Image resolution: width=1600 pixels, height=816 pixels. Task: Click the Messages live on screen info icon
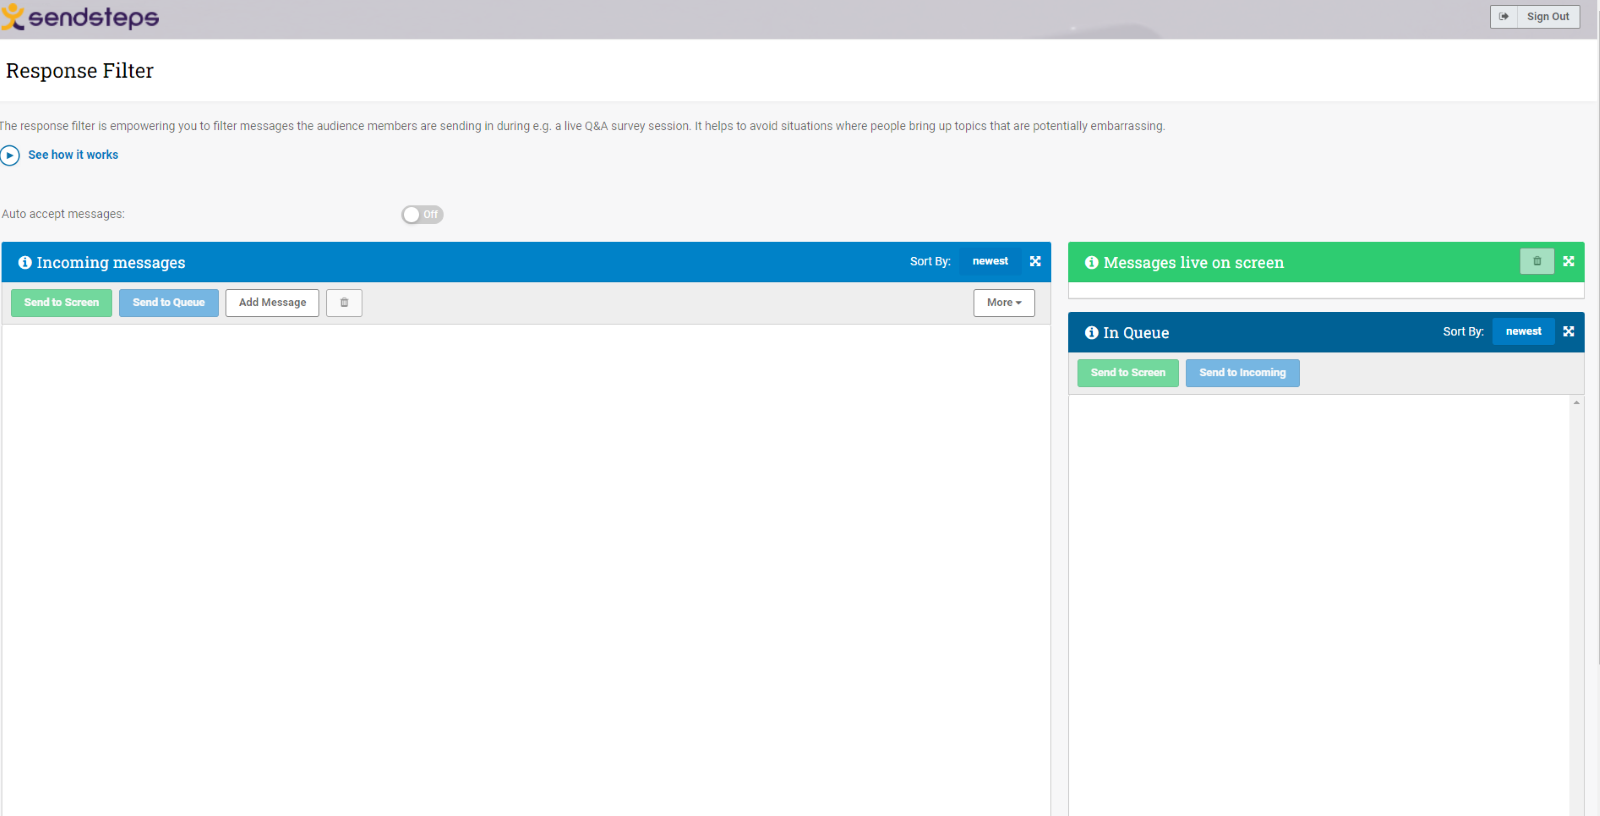[1092, 263]
